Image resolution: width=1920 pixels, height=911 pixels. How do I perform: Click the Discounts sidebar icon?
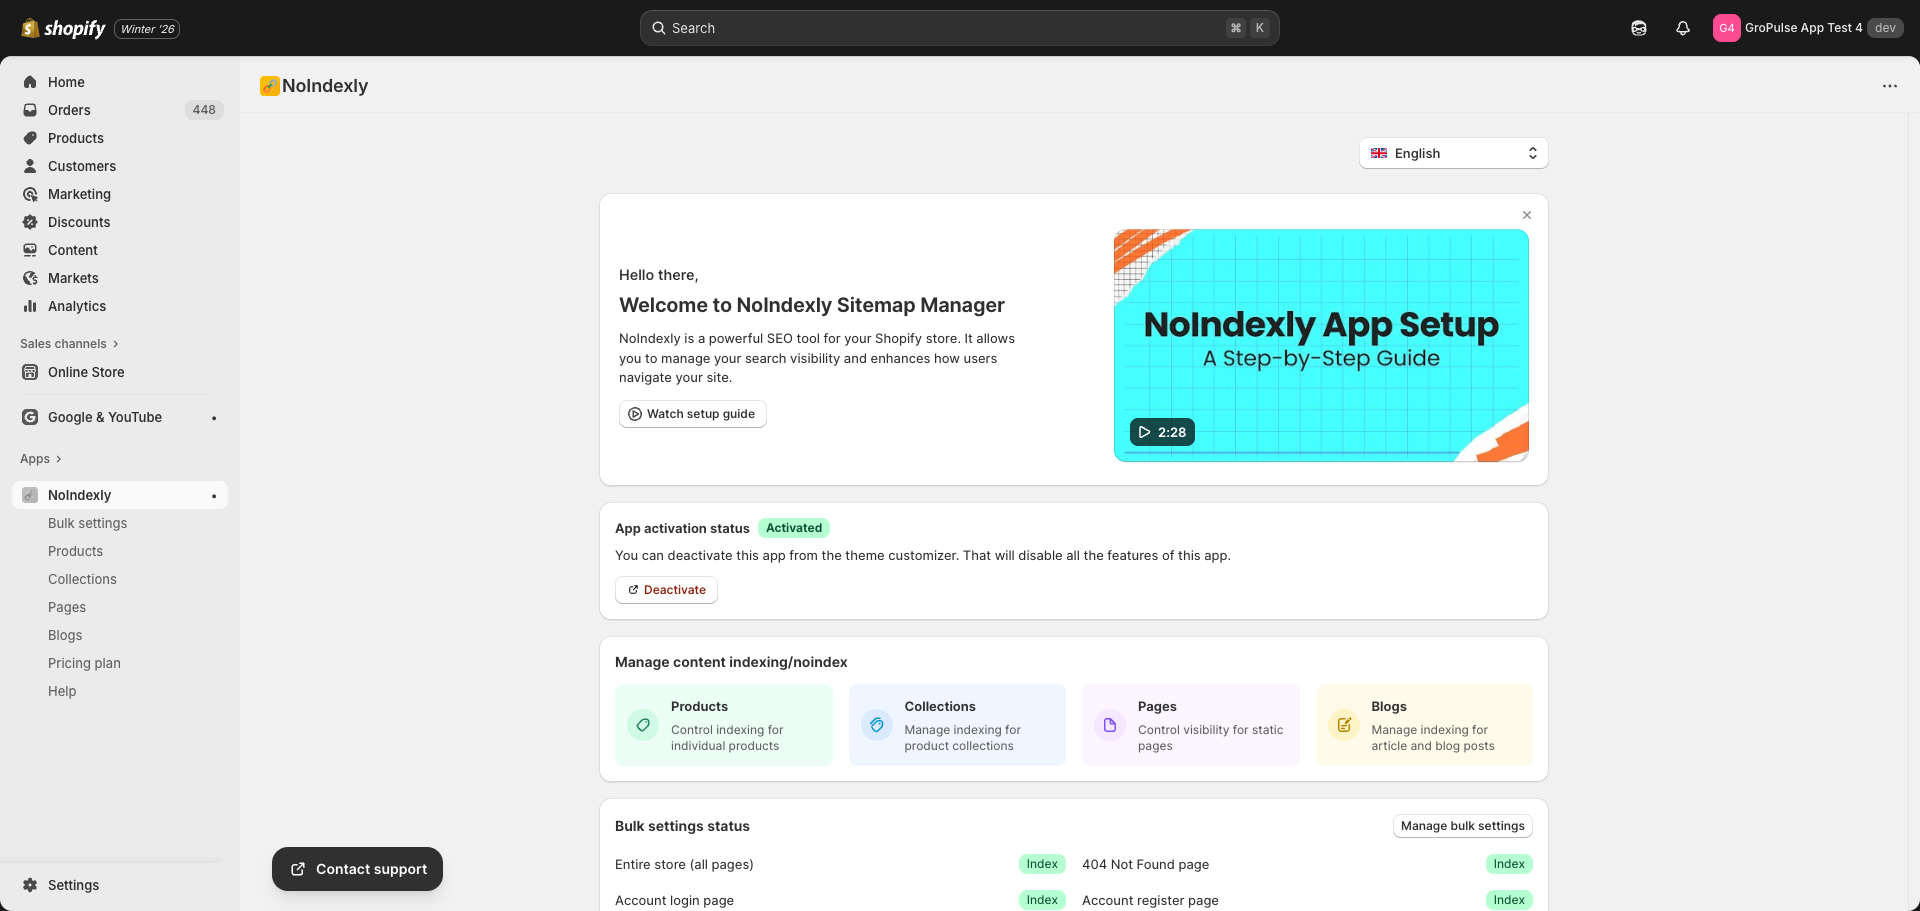pyautogui.click(x=30, y=222)
